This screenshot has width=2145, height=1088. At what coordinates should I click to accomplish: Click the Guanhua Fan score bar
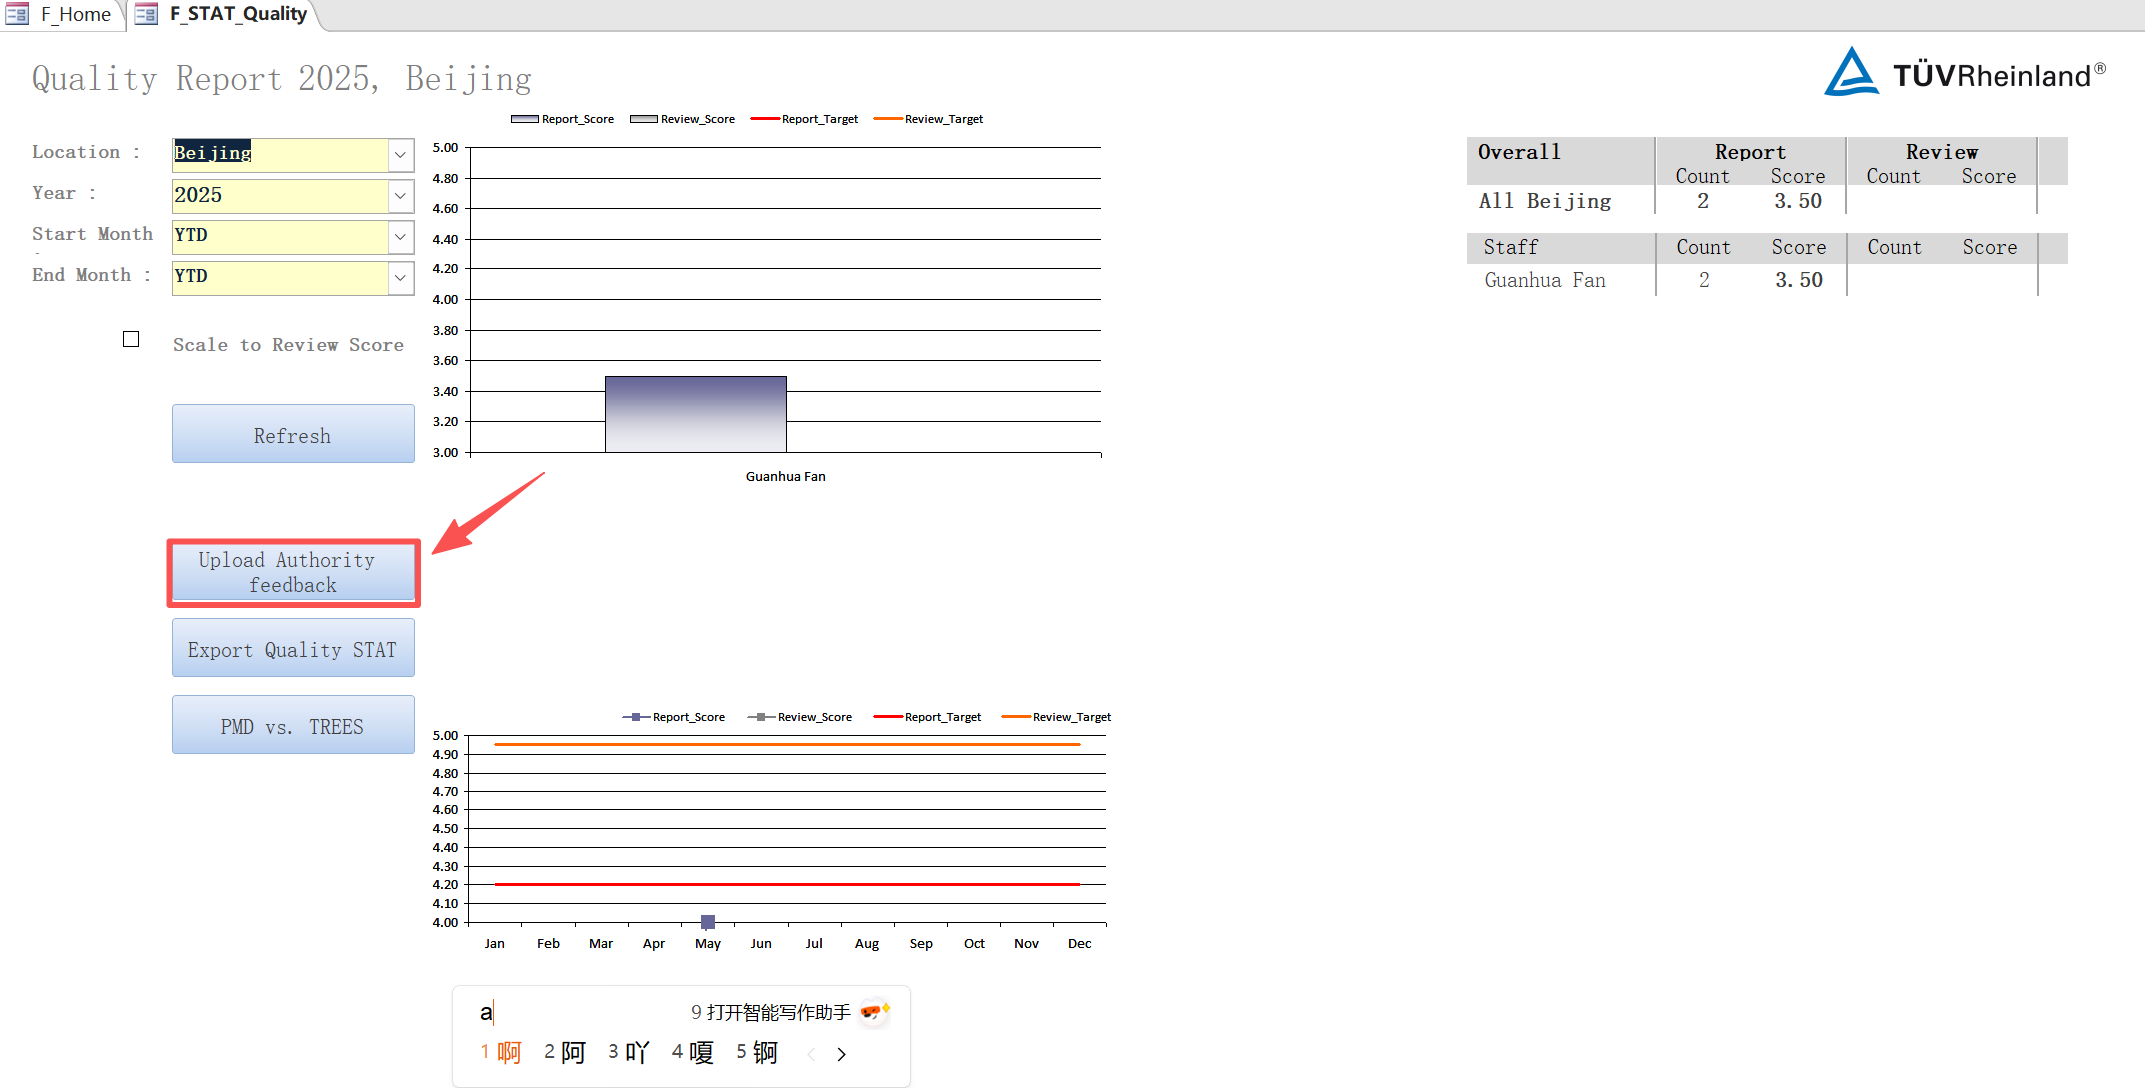pos(695,415)
